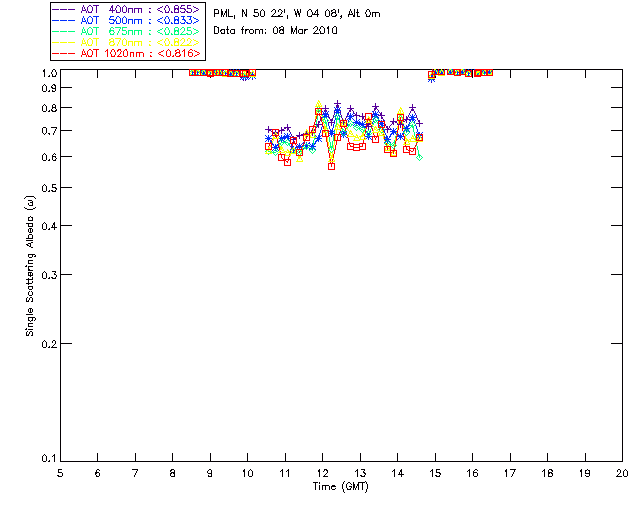640x512 pixels.
Task: Click the 17 hour x-axis label
Action: (x=510, y=473)
